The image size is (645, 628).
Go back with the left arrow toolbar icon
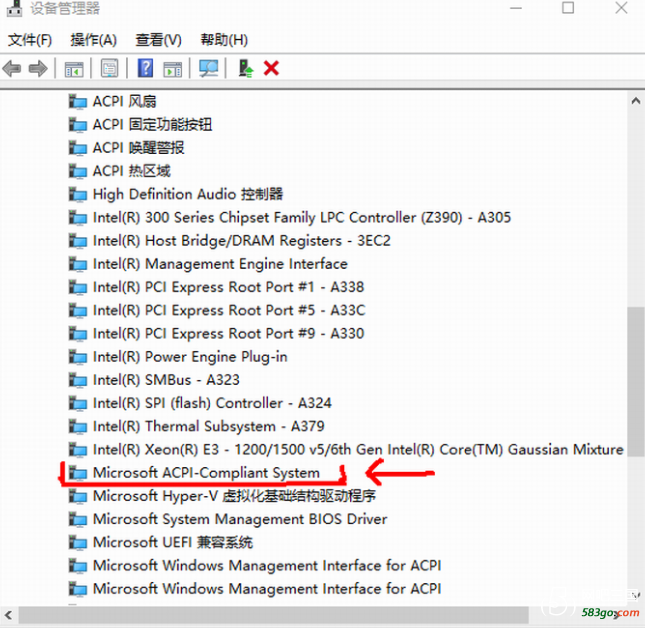coord(12,68)
